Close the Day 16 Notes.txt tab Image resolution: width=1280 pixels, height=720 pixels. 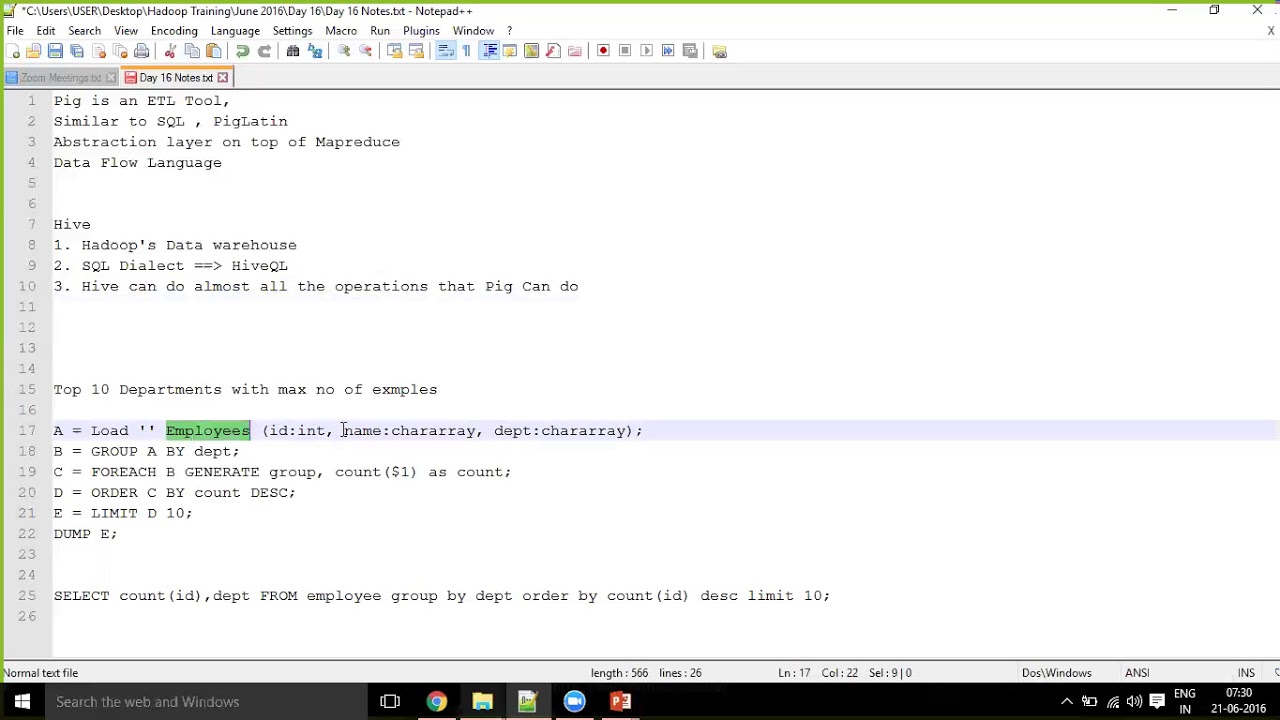click(223, 78)
